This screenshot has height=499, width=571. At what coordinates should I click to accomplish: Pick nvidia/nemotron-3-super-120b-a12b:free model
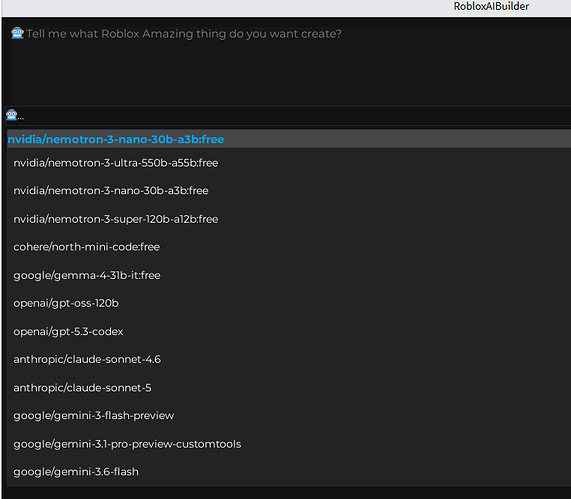click(x=289, y=219)
